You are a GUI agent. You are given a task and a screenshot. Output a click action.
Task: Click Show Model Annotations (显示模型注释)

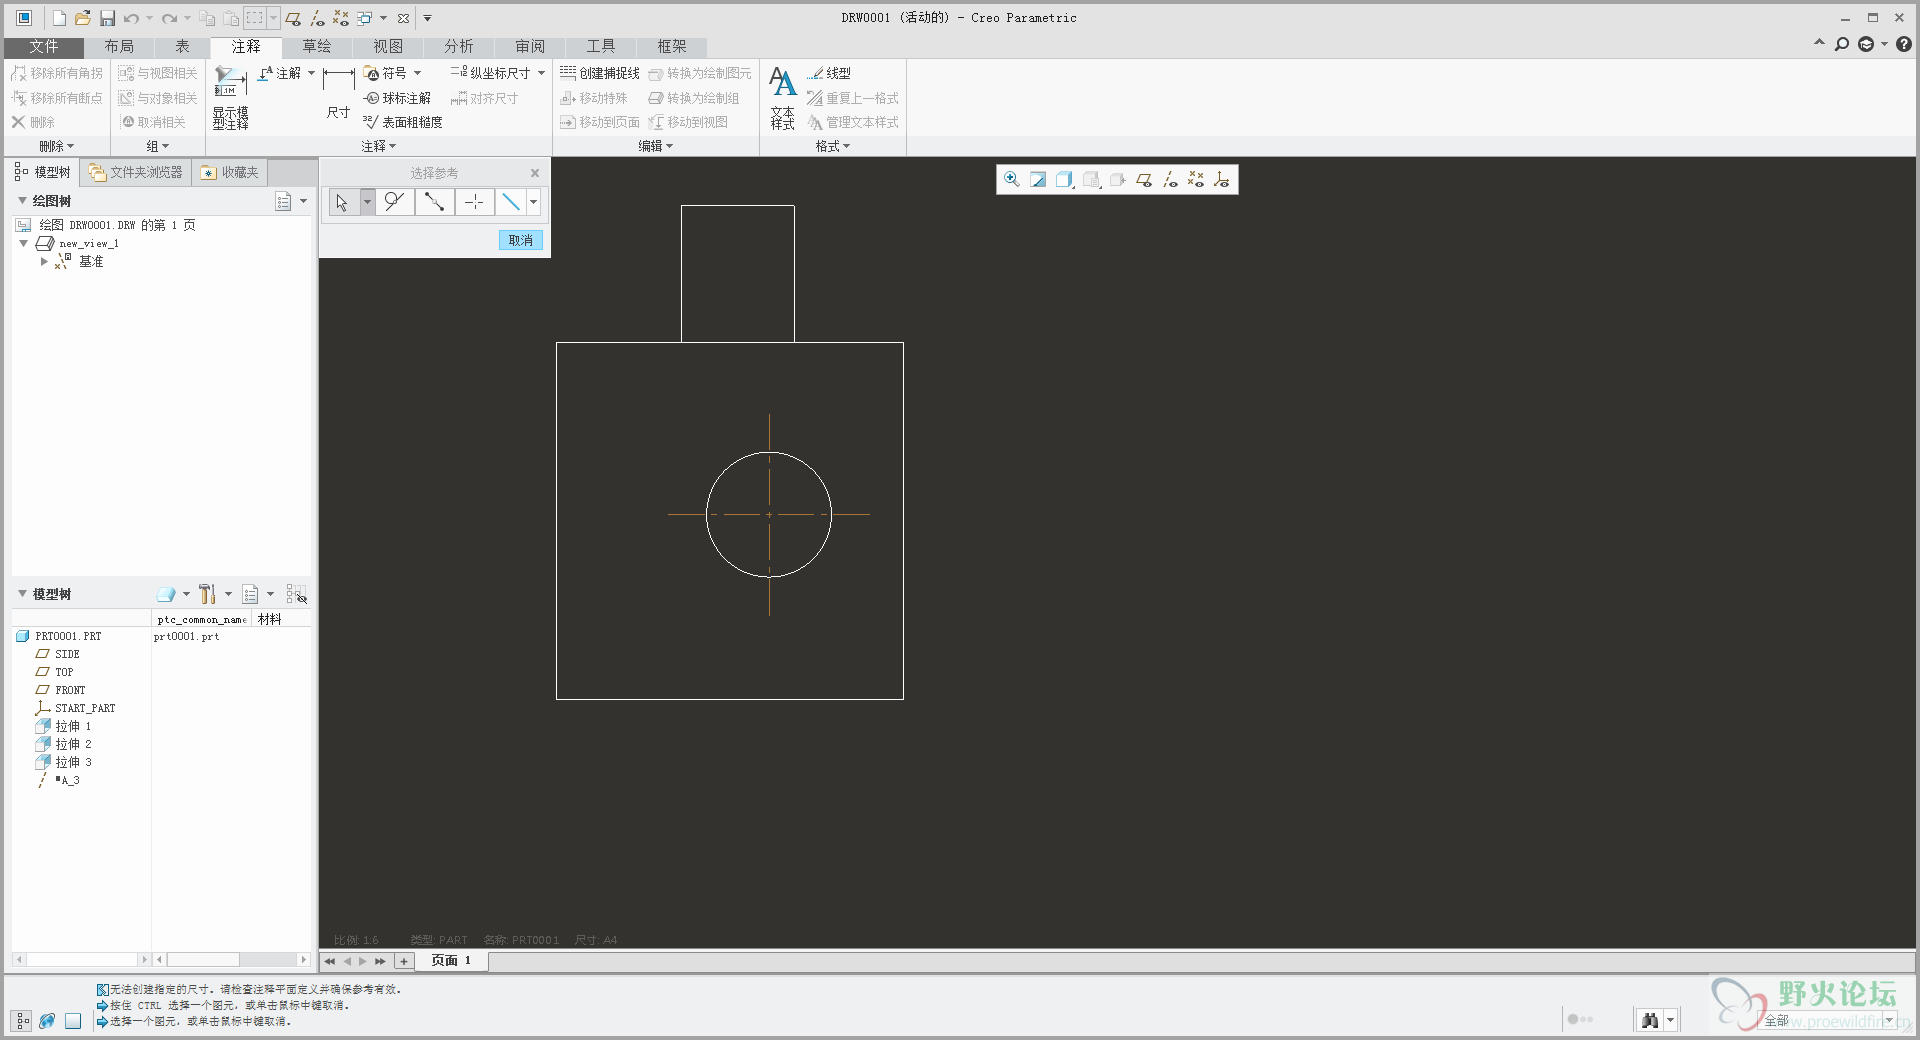pyautogui.click(x=230, y=98)
